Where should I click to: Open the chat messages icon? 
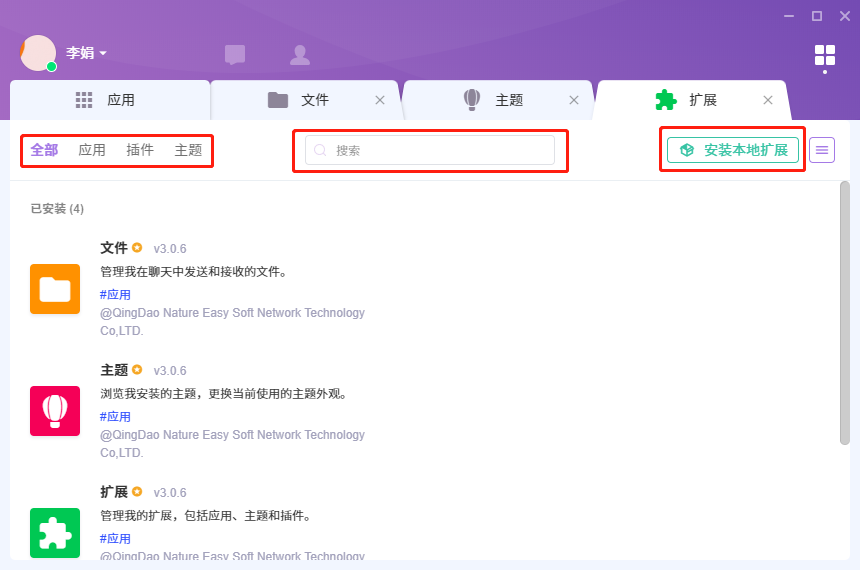click(235, 54)
